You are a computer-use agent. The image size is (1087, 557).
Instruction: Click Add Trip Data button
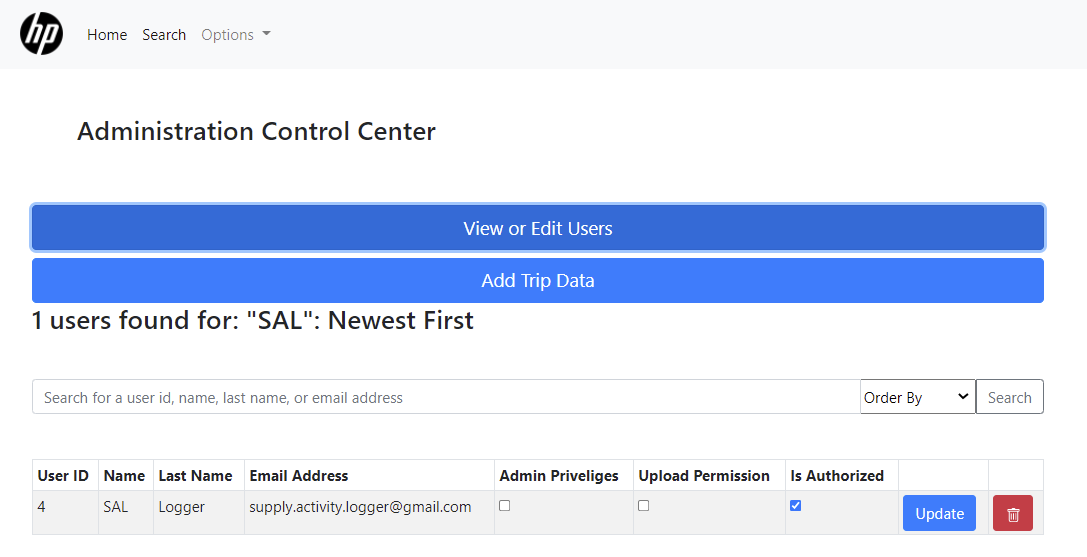point(538,281)
